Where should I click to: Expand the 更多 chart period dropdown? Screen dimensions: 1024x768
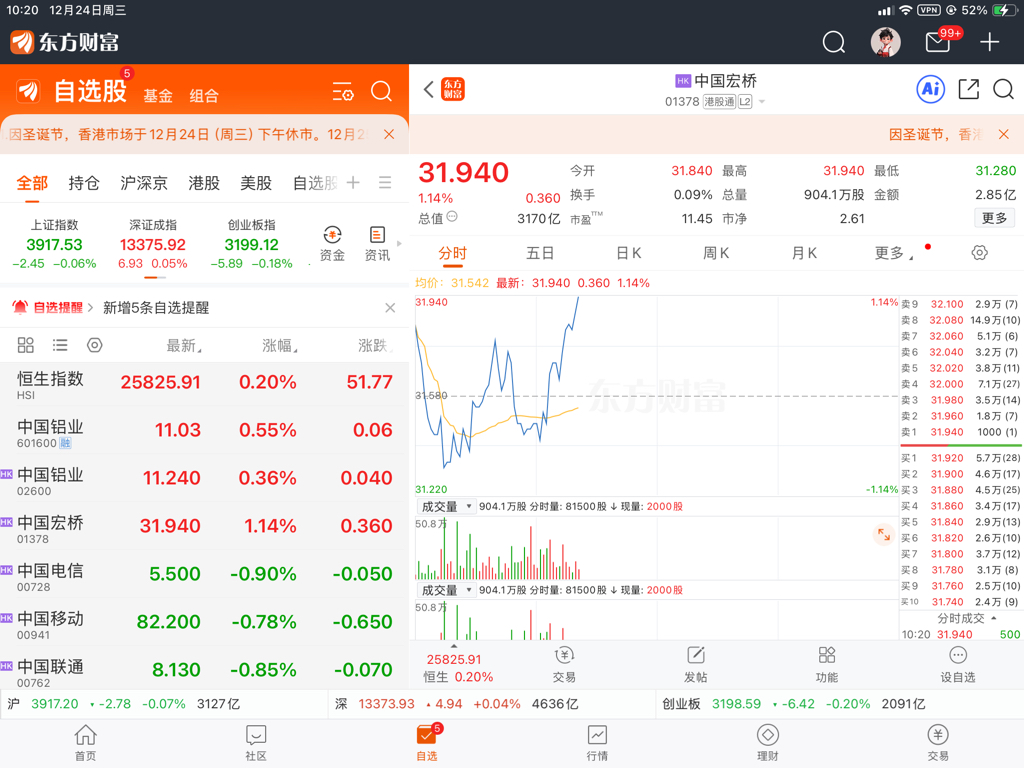[893, 253]
